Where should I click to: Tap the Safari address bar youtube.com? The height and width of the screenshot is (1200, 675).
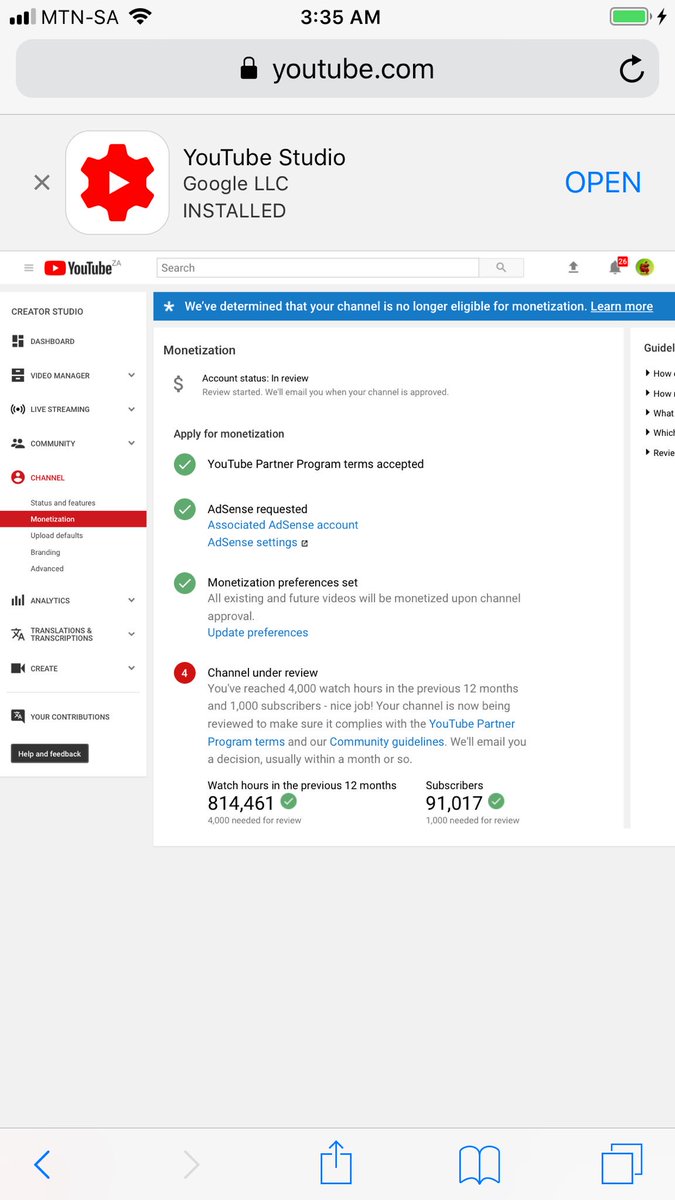point(337,69)
